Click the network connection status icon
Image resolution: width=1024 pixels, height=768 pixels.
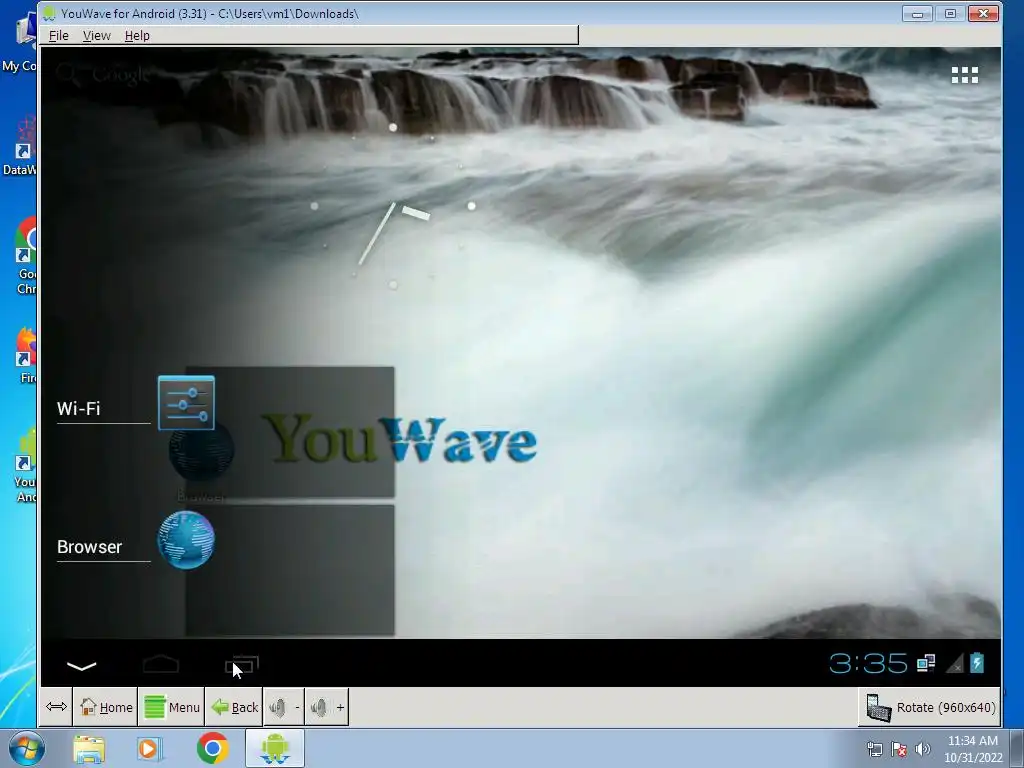click(926, 664)
